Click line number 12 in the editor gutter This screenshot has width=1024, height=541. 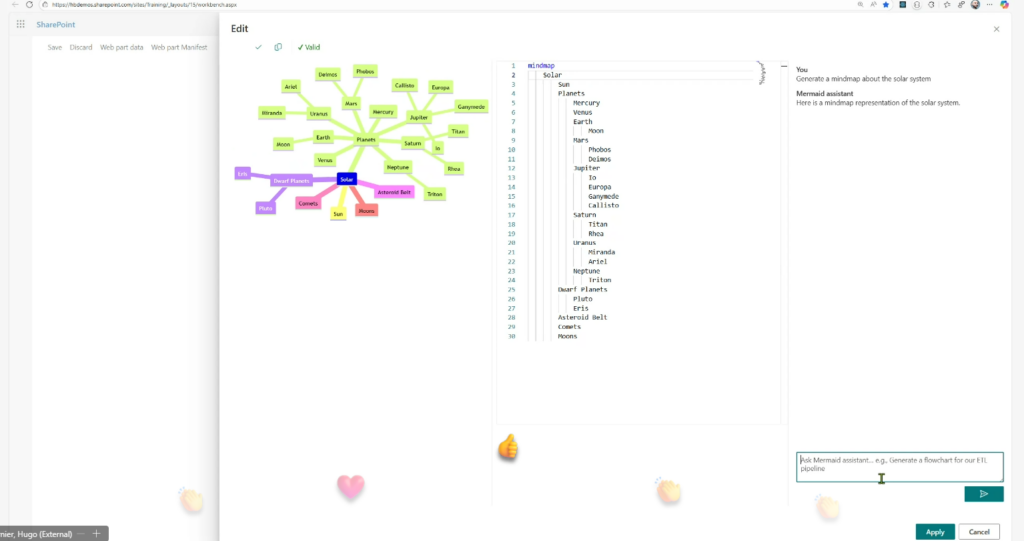[x=511, y=168]
